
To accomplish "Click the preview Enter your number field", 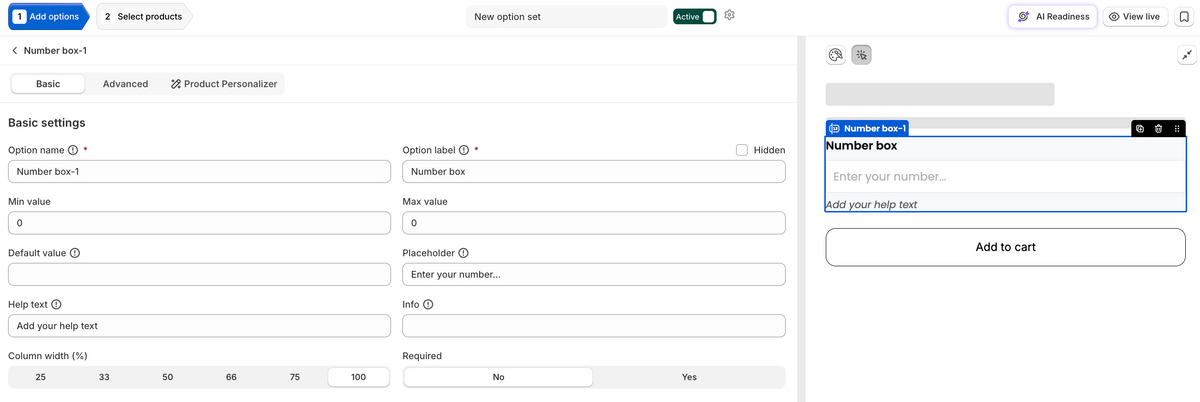I will pos(1005,177).
